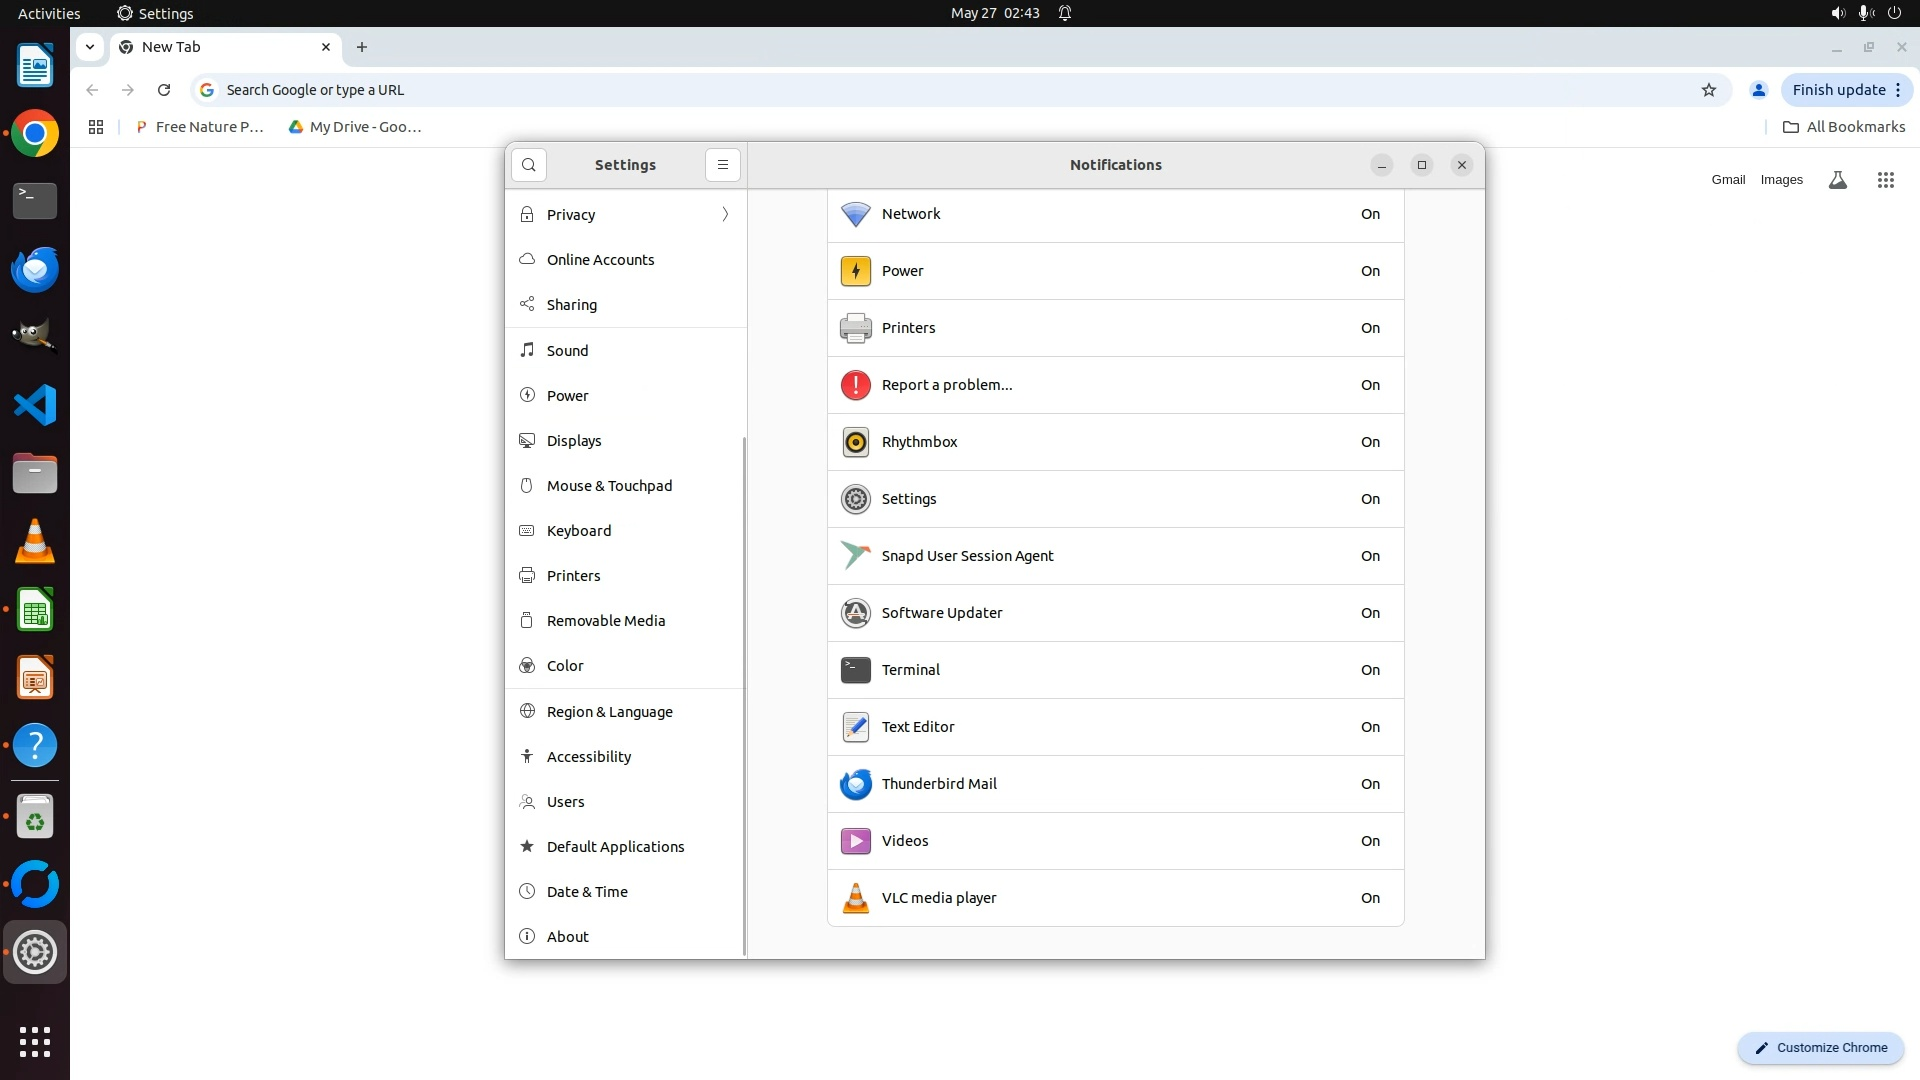Select Displays in Settings sidebar
Image resolution: width=1920 pixels, height=1080 pixels.
(x=574, y=441)
